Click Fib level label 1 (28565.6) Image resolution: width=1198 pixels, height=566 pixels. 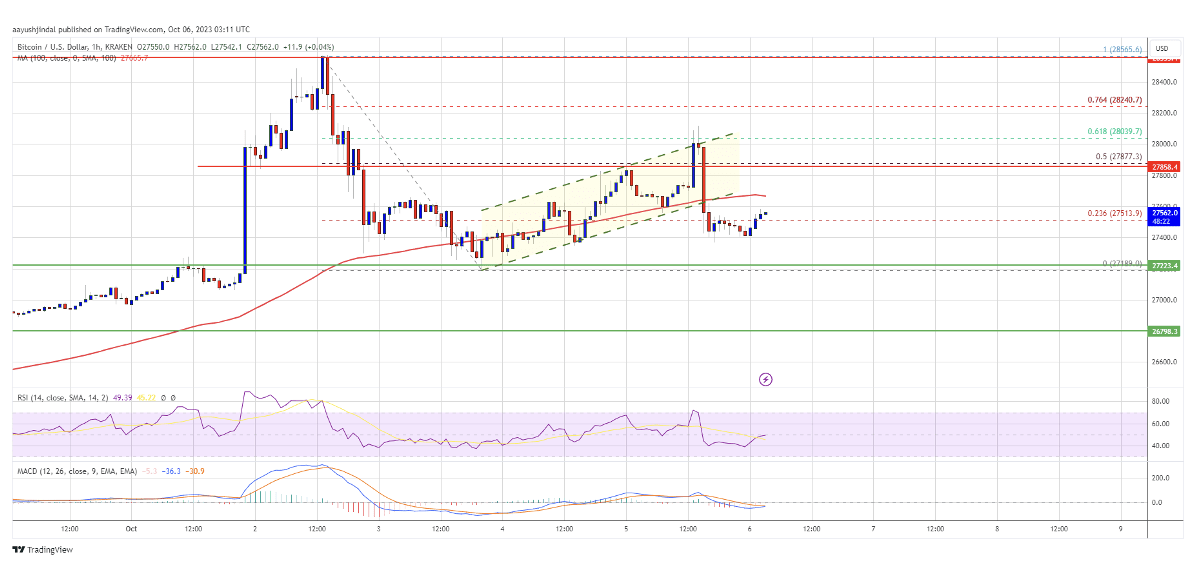(x=1124, y=48)
